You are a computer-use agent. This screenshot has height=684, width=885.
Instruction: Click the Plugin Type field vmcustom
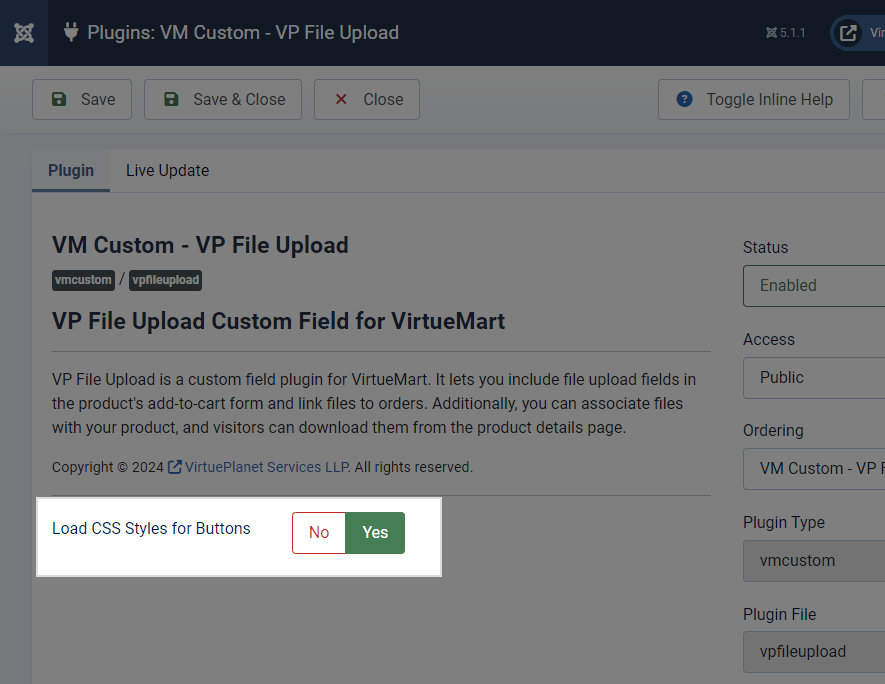pyautogui.click(x=814, y=561)
